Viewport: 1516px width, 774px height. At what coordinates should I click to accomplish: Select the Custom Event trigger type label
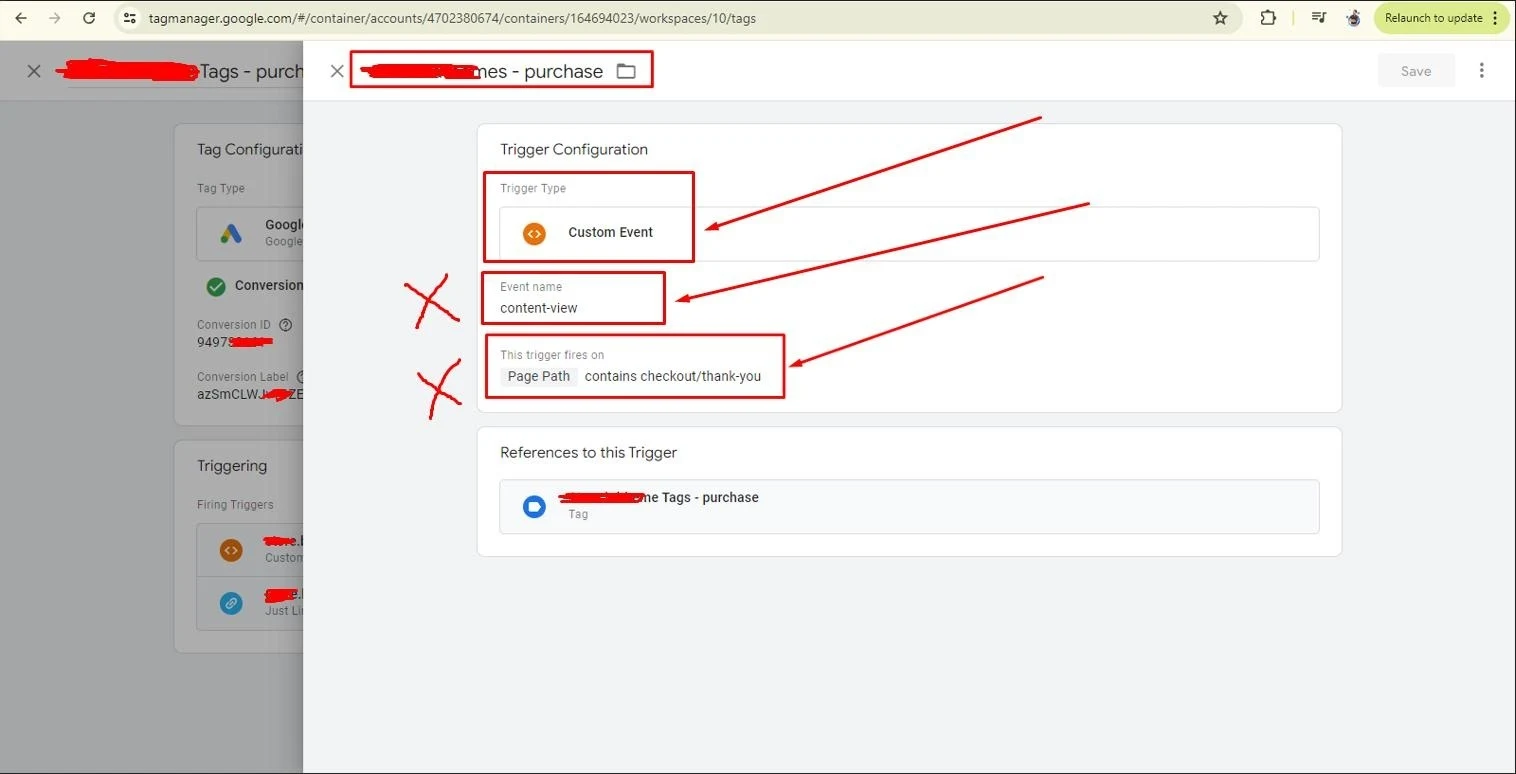point(610,232)
